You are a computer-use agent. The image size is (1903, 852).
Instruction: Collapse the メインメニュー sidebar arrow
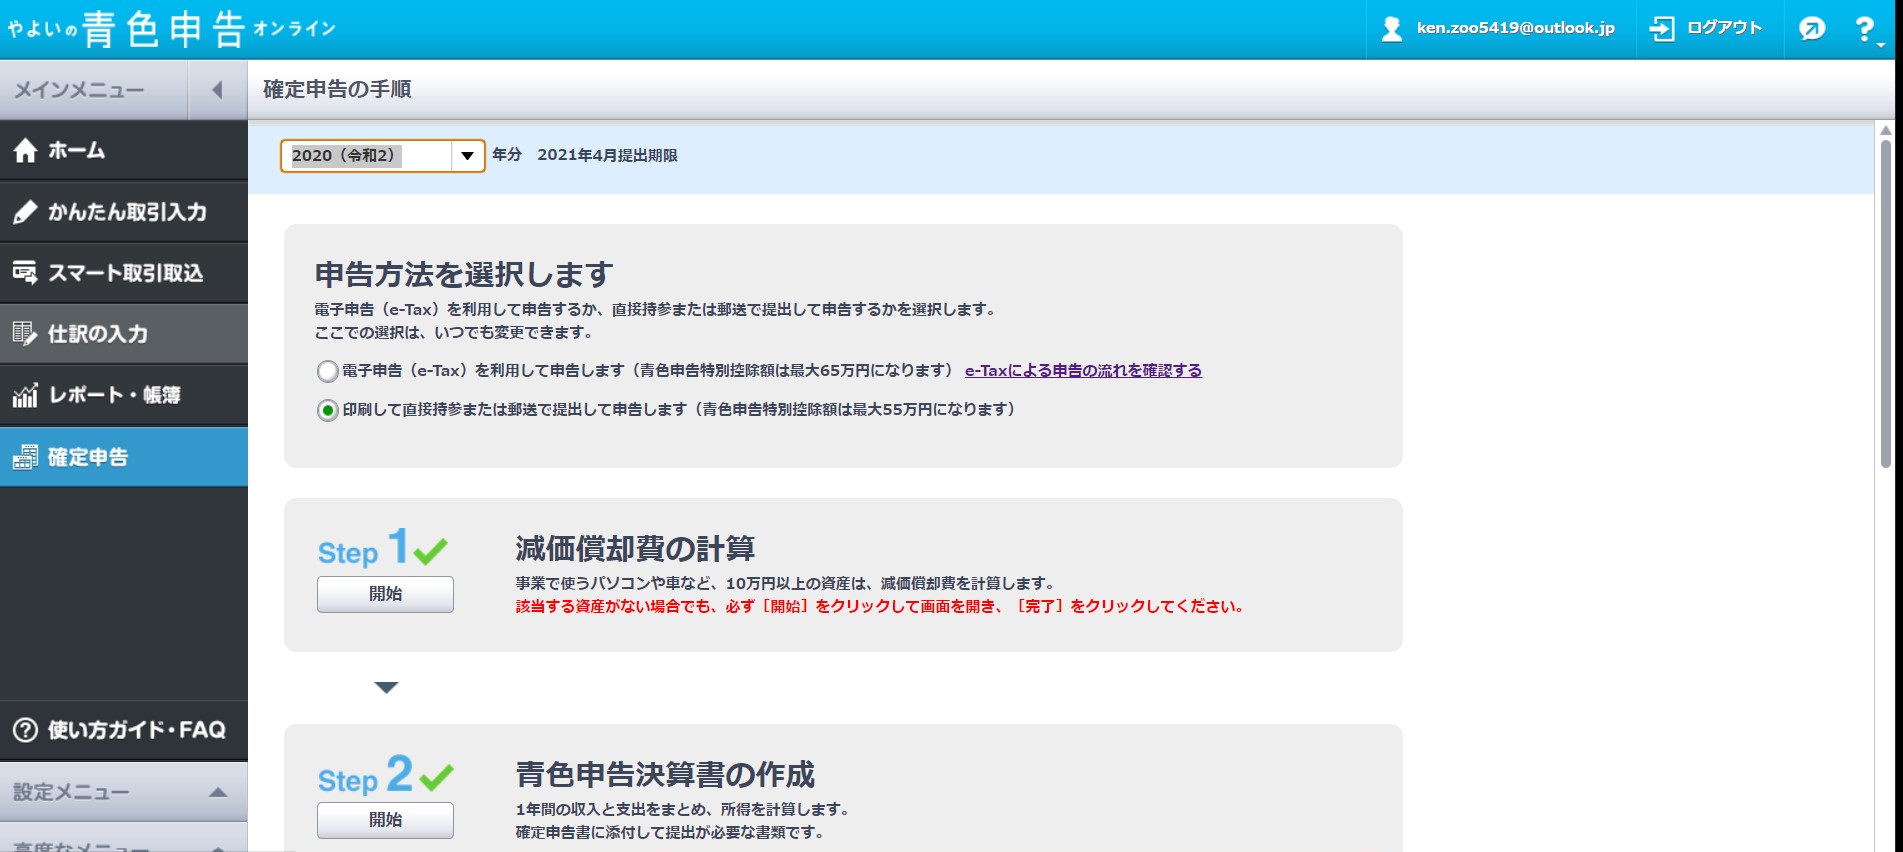click(217, 90)
